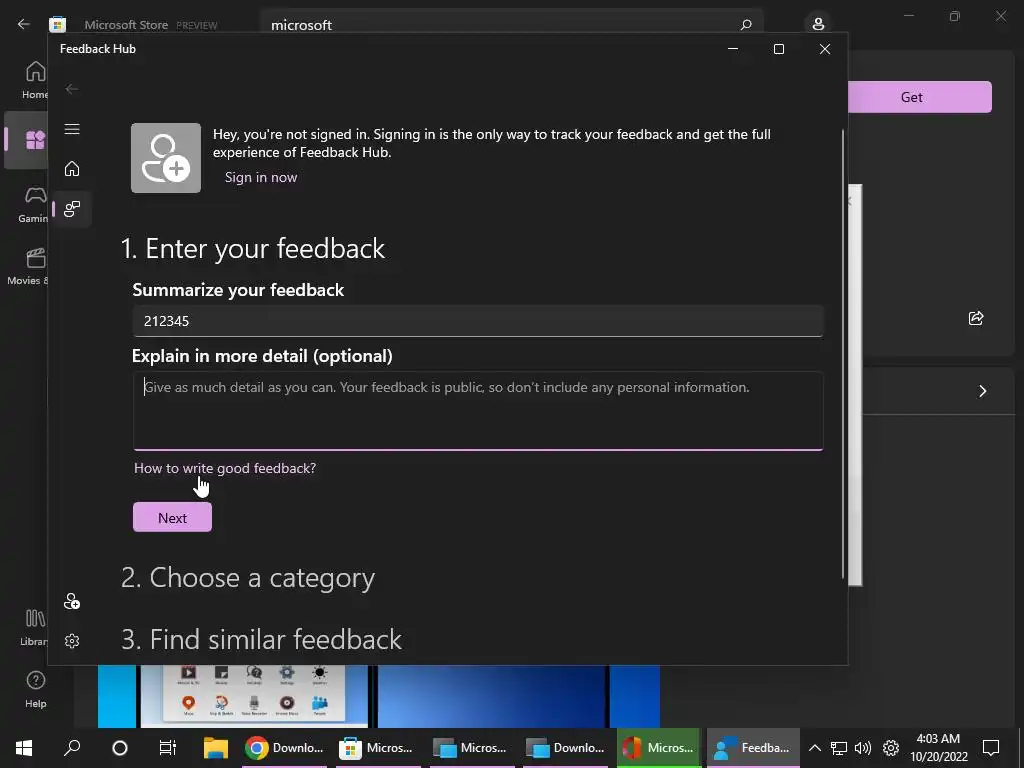Click the blue screenshot thumbnail in Store
This screenshot has height=768, width=1024.
tap(491, 696)
